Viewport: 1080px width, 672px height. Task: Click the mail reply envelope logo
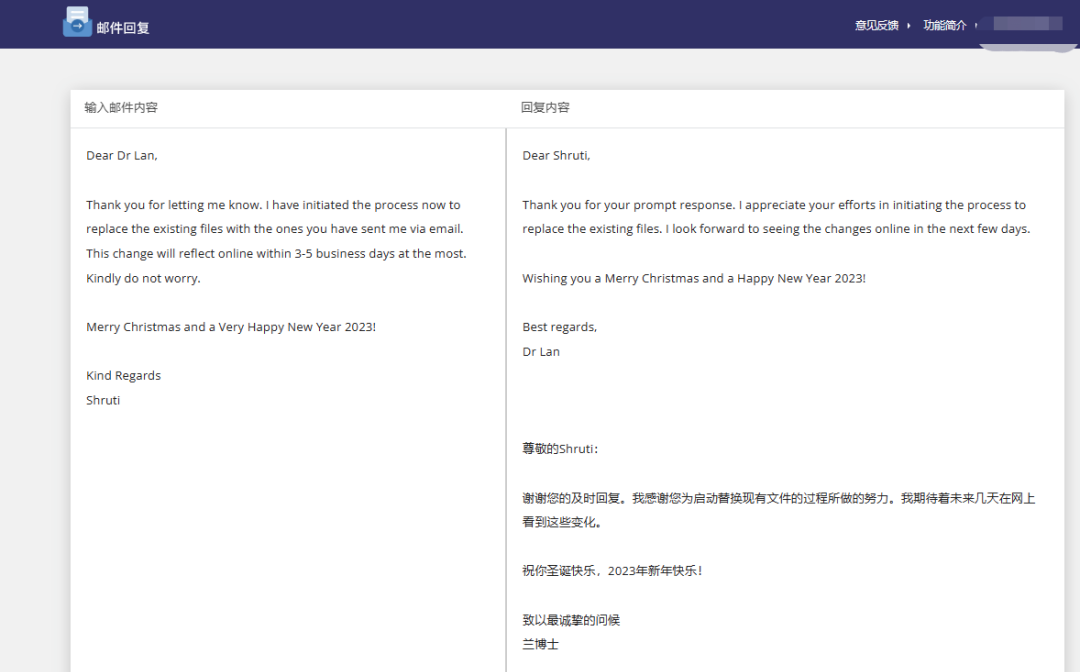[77, 22]
